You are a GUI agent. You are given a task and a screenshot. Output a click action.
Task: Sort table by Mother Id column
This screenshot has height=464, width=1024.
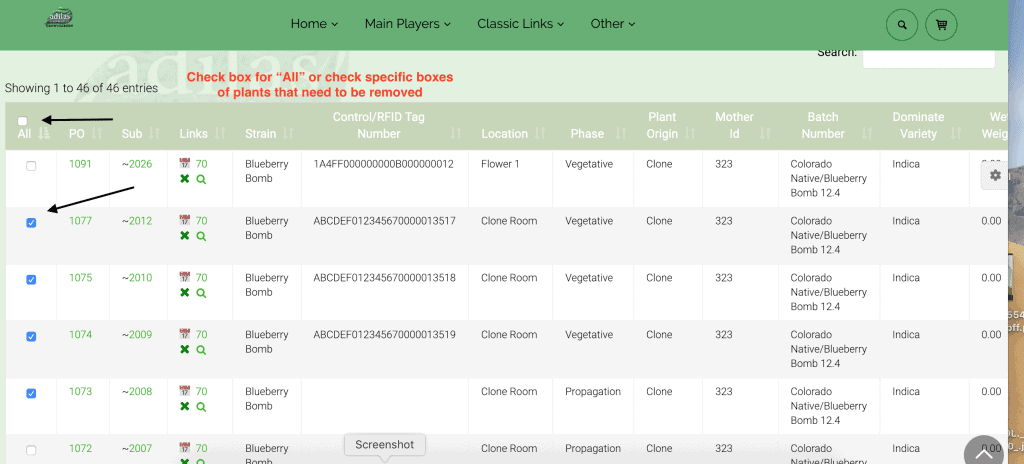tap(741, 125)
